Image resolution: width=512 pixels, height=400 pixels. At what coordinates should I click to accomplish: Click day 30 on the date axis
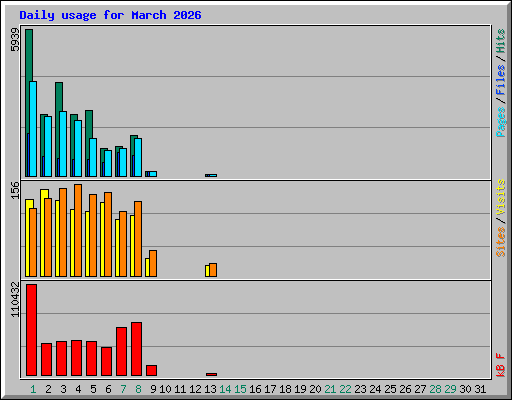pyautogui.click(x=465, y=389)
